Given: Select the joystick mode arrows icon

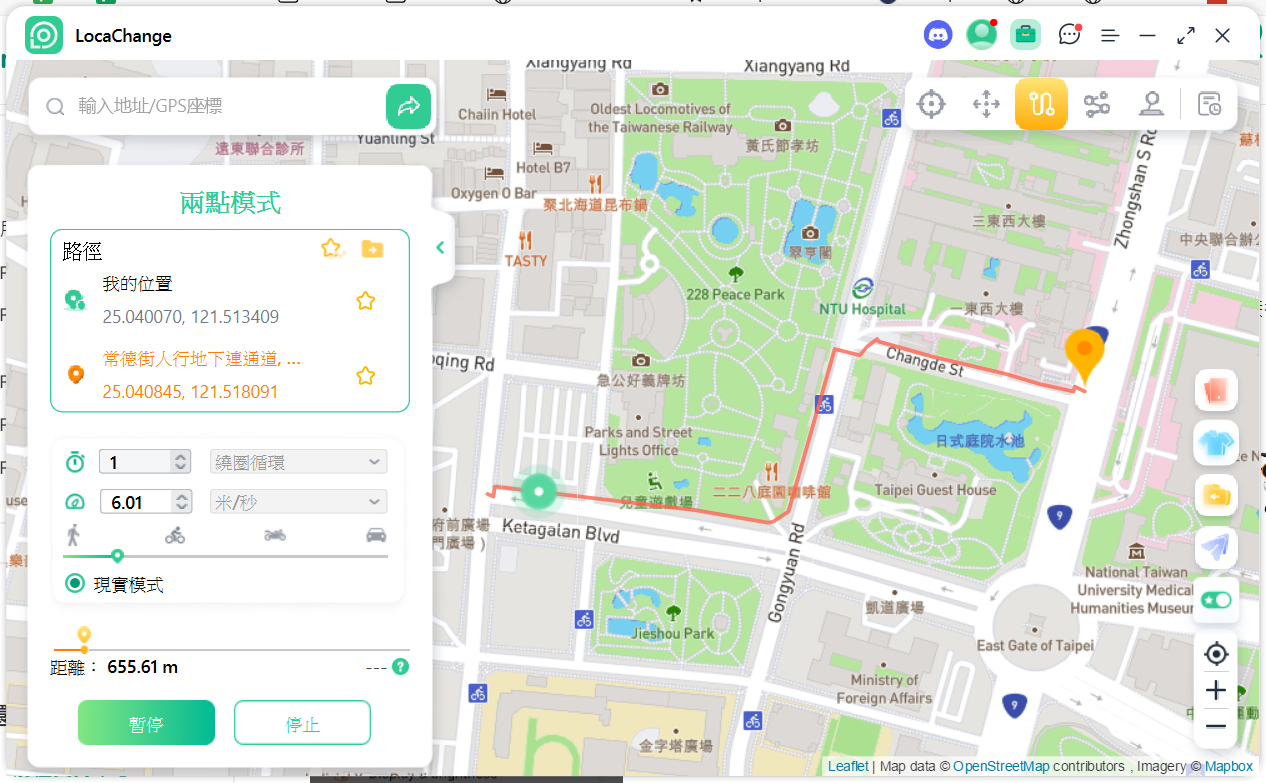Looking at the screenshot, I should click(x=986, y=104).
